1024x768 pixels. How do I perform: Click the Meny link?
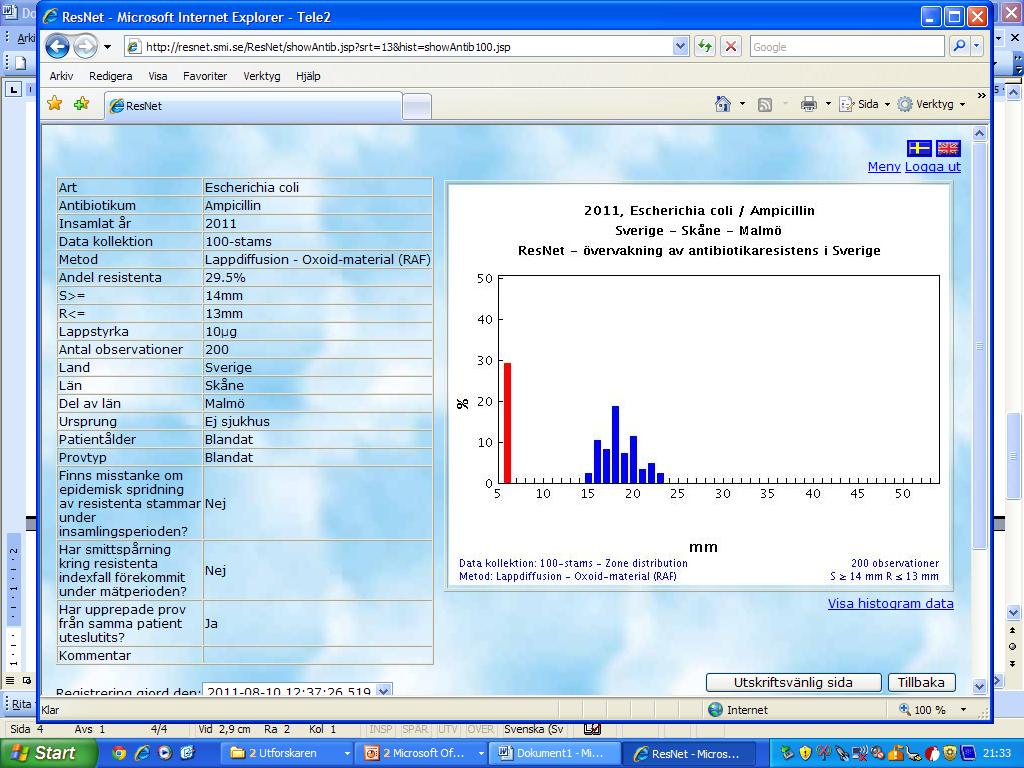click(884, 167)
